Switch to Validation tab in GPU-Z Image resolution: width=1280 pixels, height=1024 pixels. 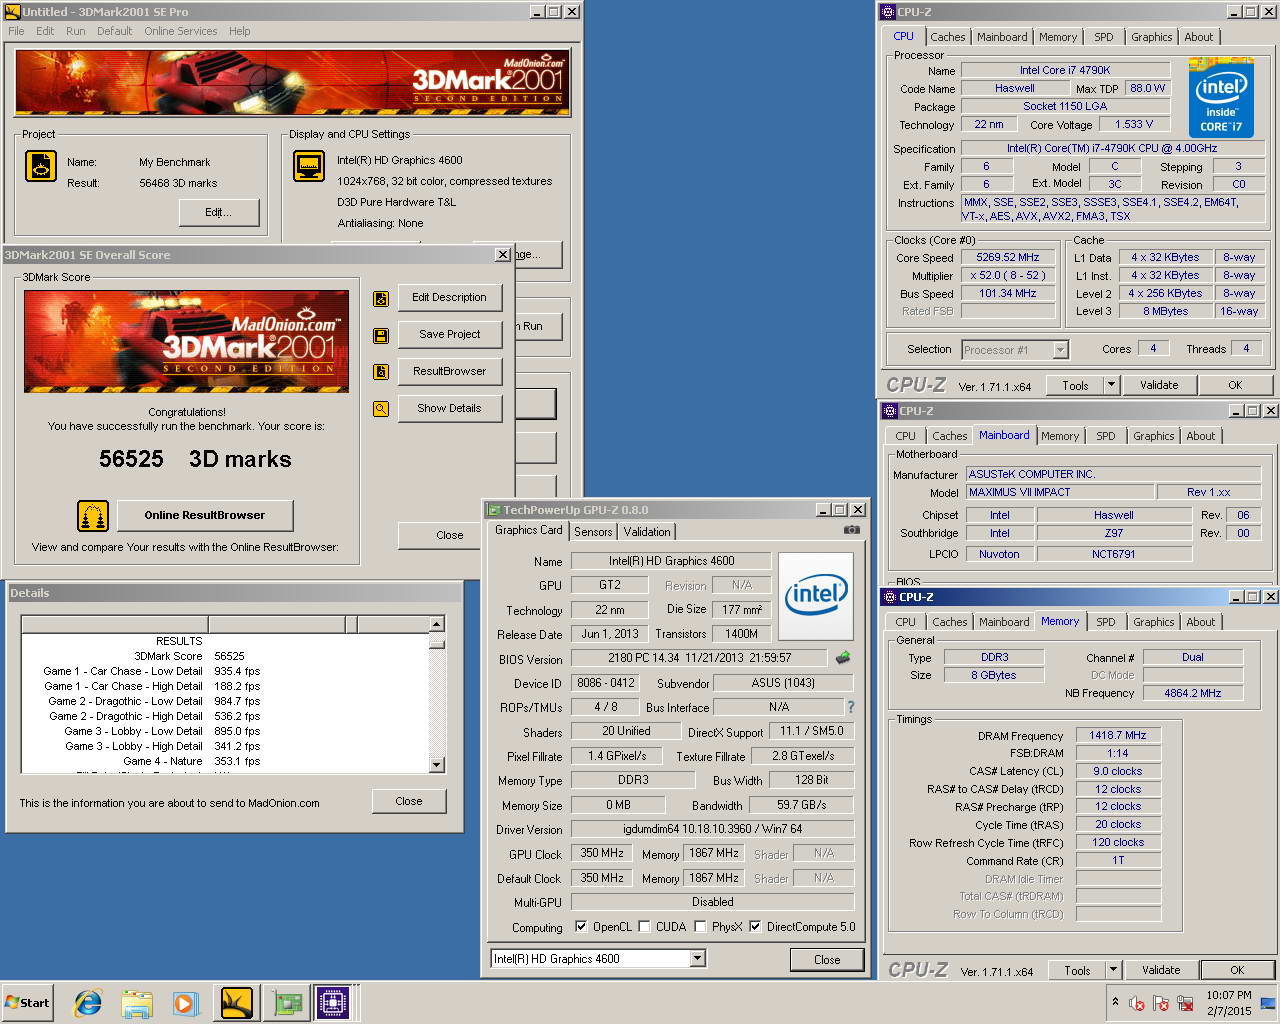pyautogui.click(x=647, y=532)
